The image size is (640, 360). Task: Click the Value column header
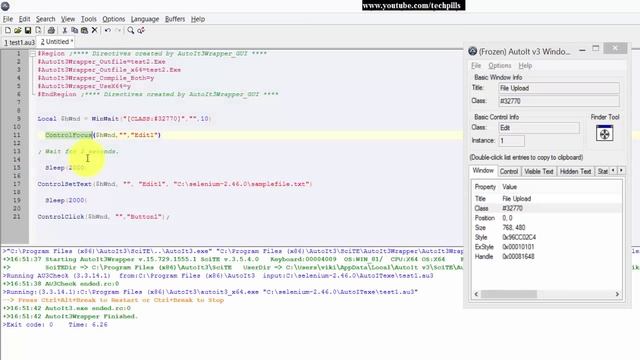click(x=509, y=187)
